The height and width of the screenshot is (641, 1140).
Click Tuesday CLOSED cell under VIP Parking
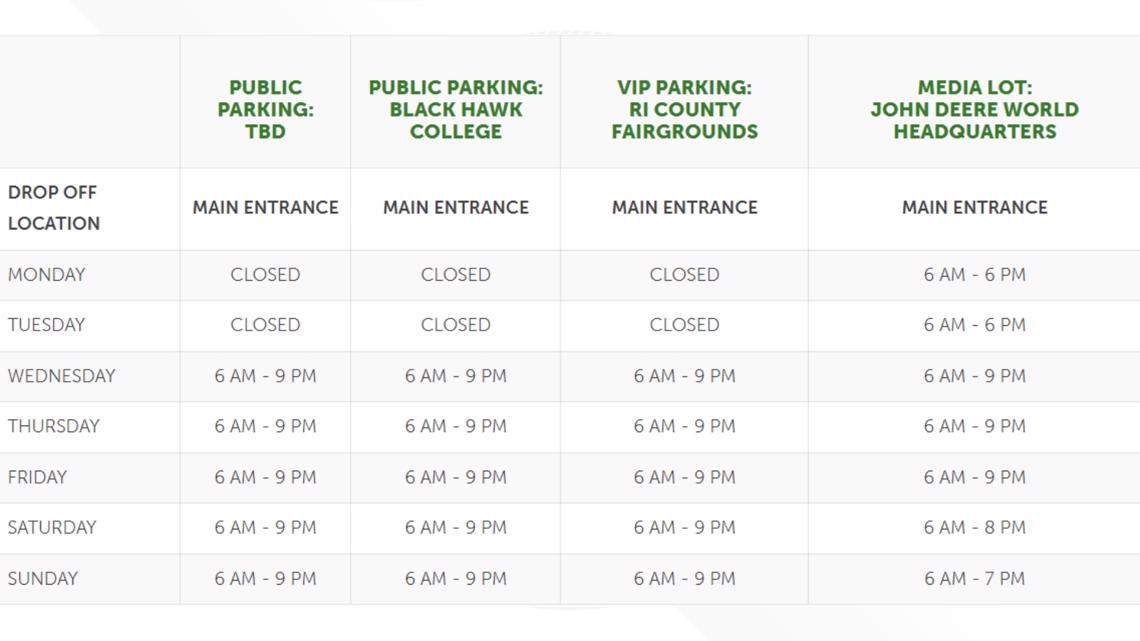click(684, 325)
